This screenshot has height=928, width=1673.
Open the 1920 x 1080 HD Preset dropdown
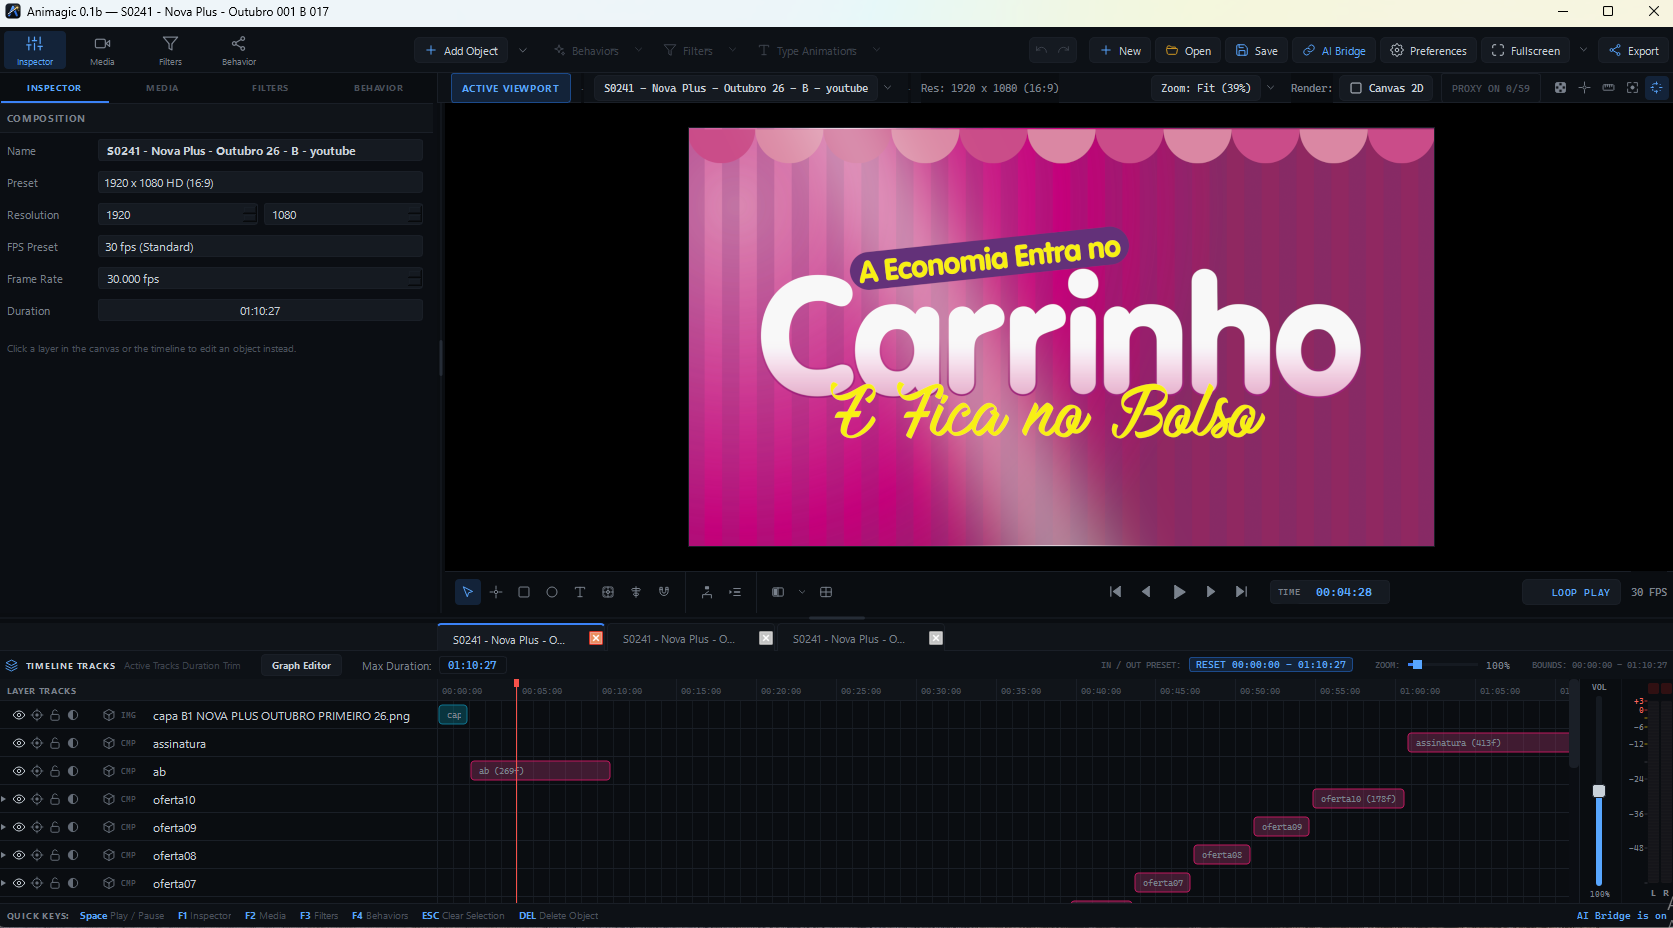(260, 183)
